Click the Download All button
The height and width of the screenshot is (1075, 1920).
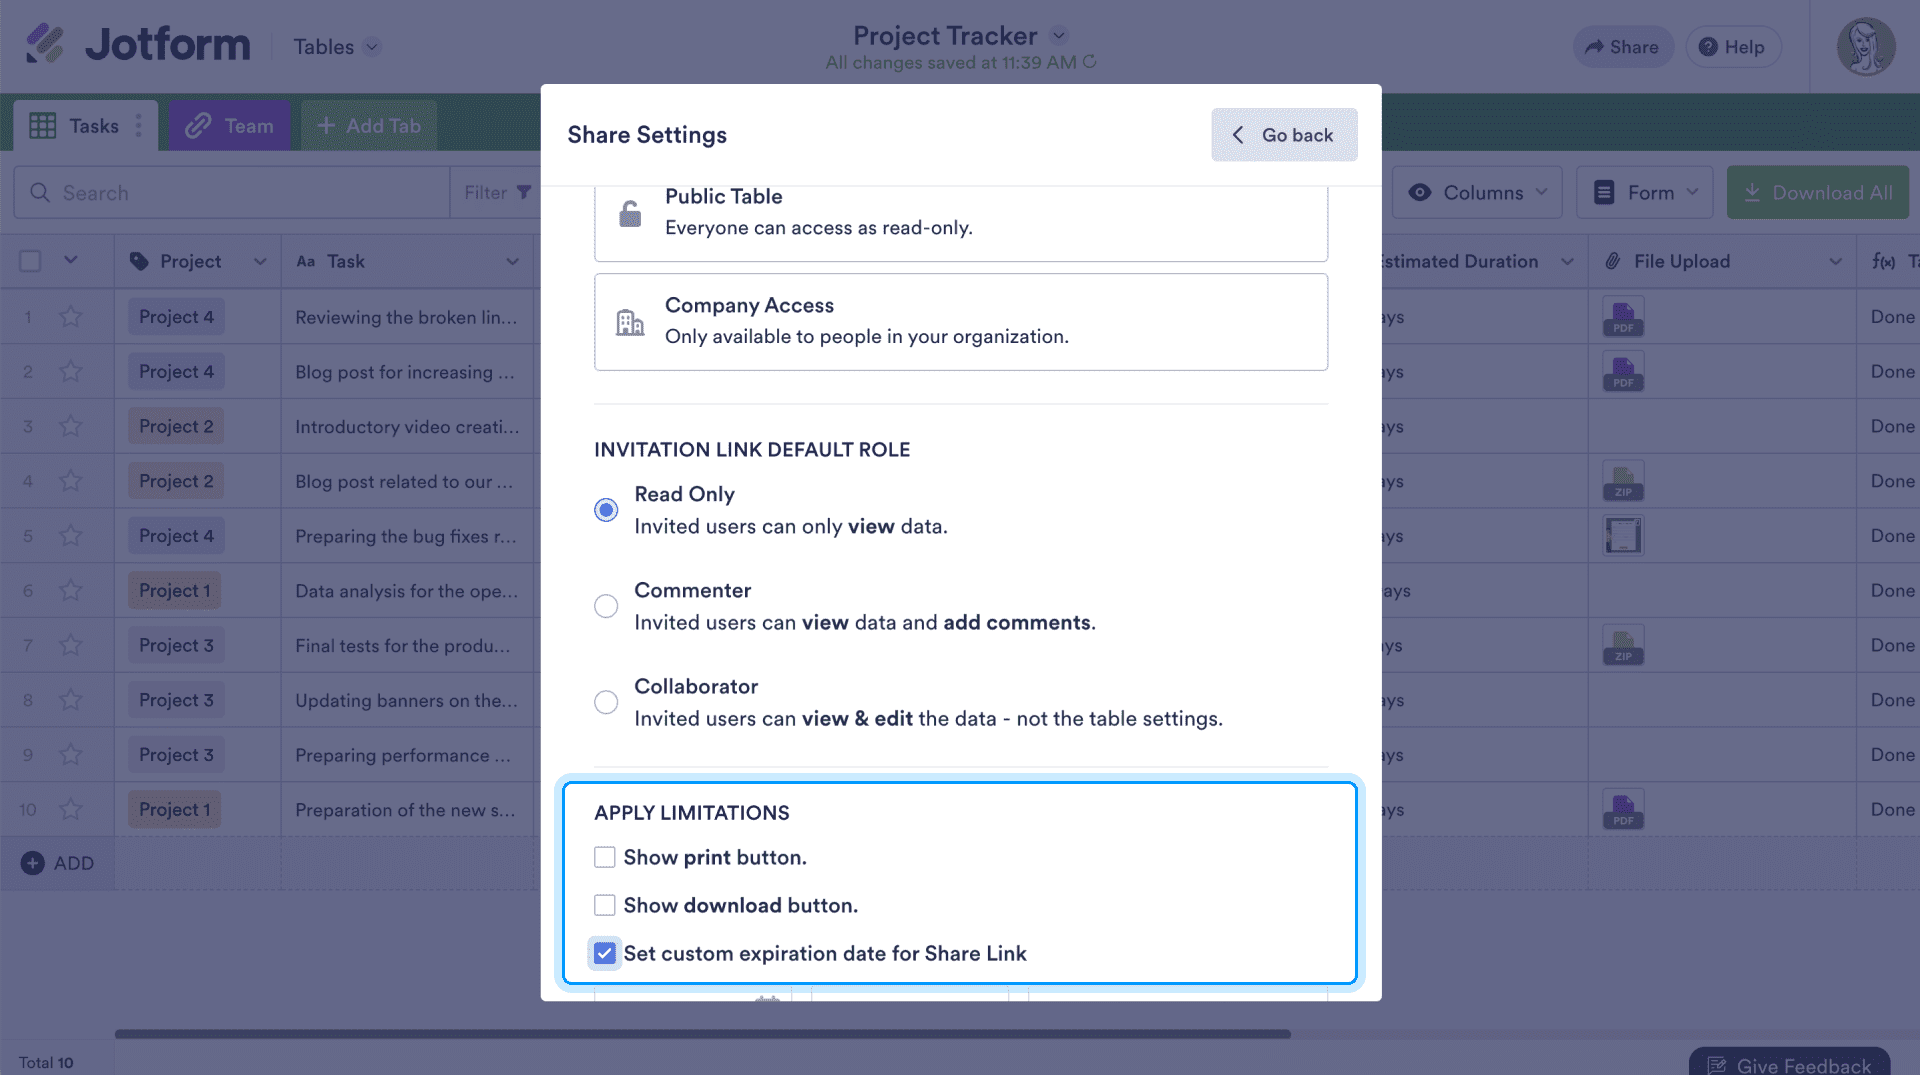(1817, 192)
